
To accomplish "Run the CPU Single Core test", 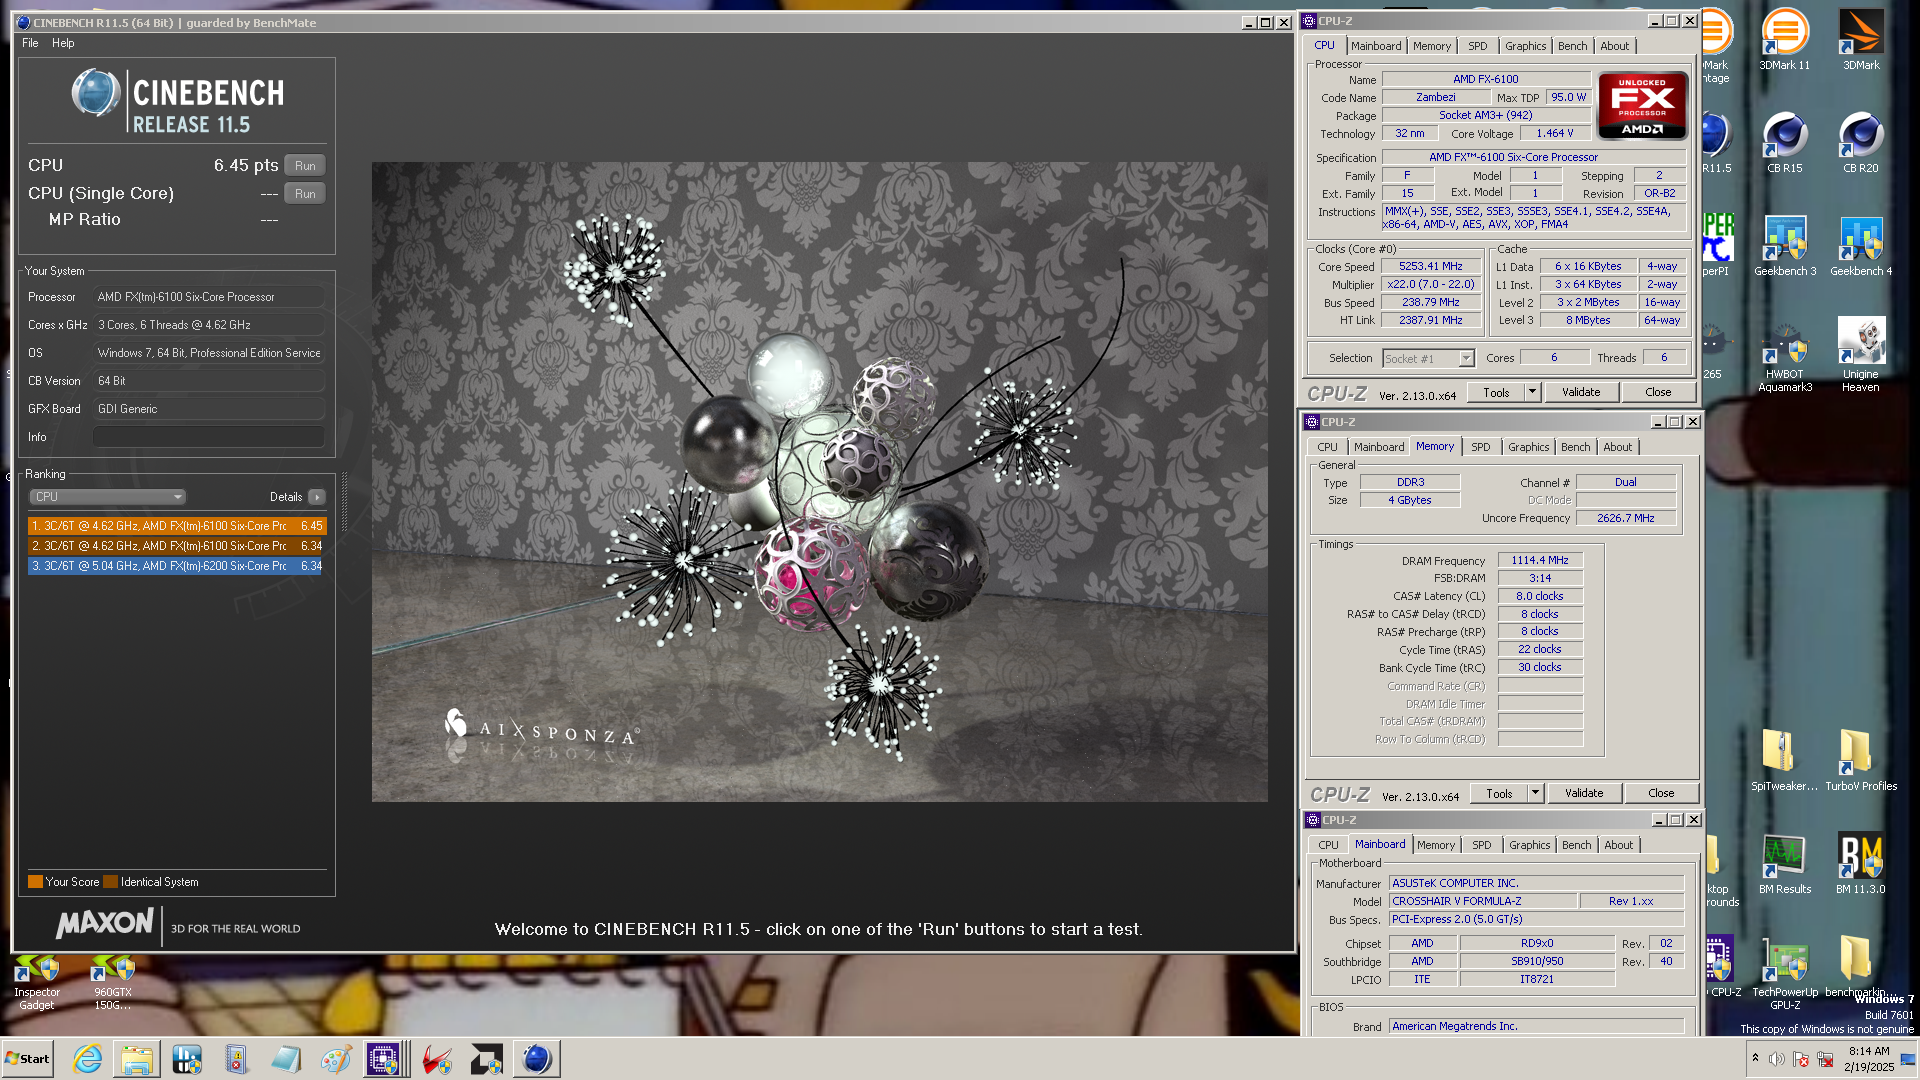I will coord(305,194).
